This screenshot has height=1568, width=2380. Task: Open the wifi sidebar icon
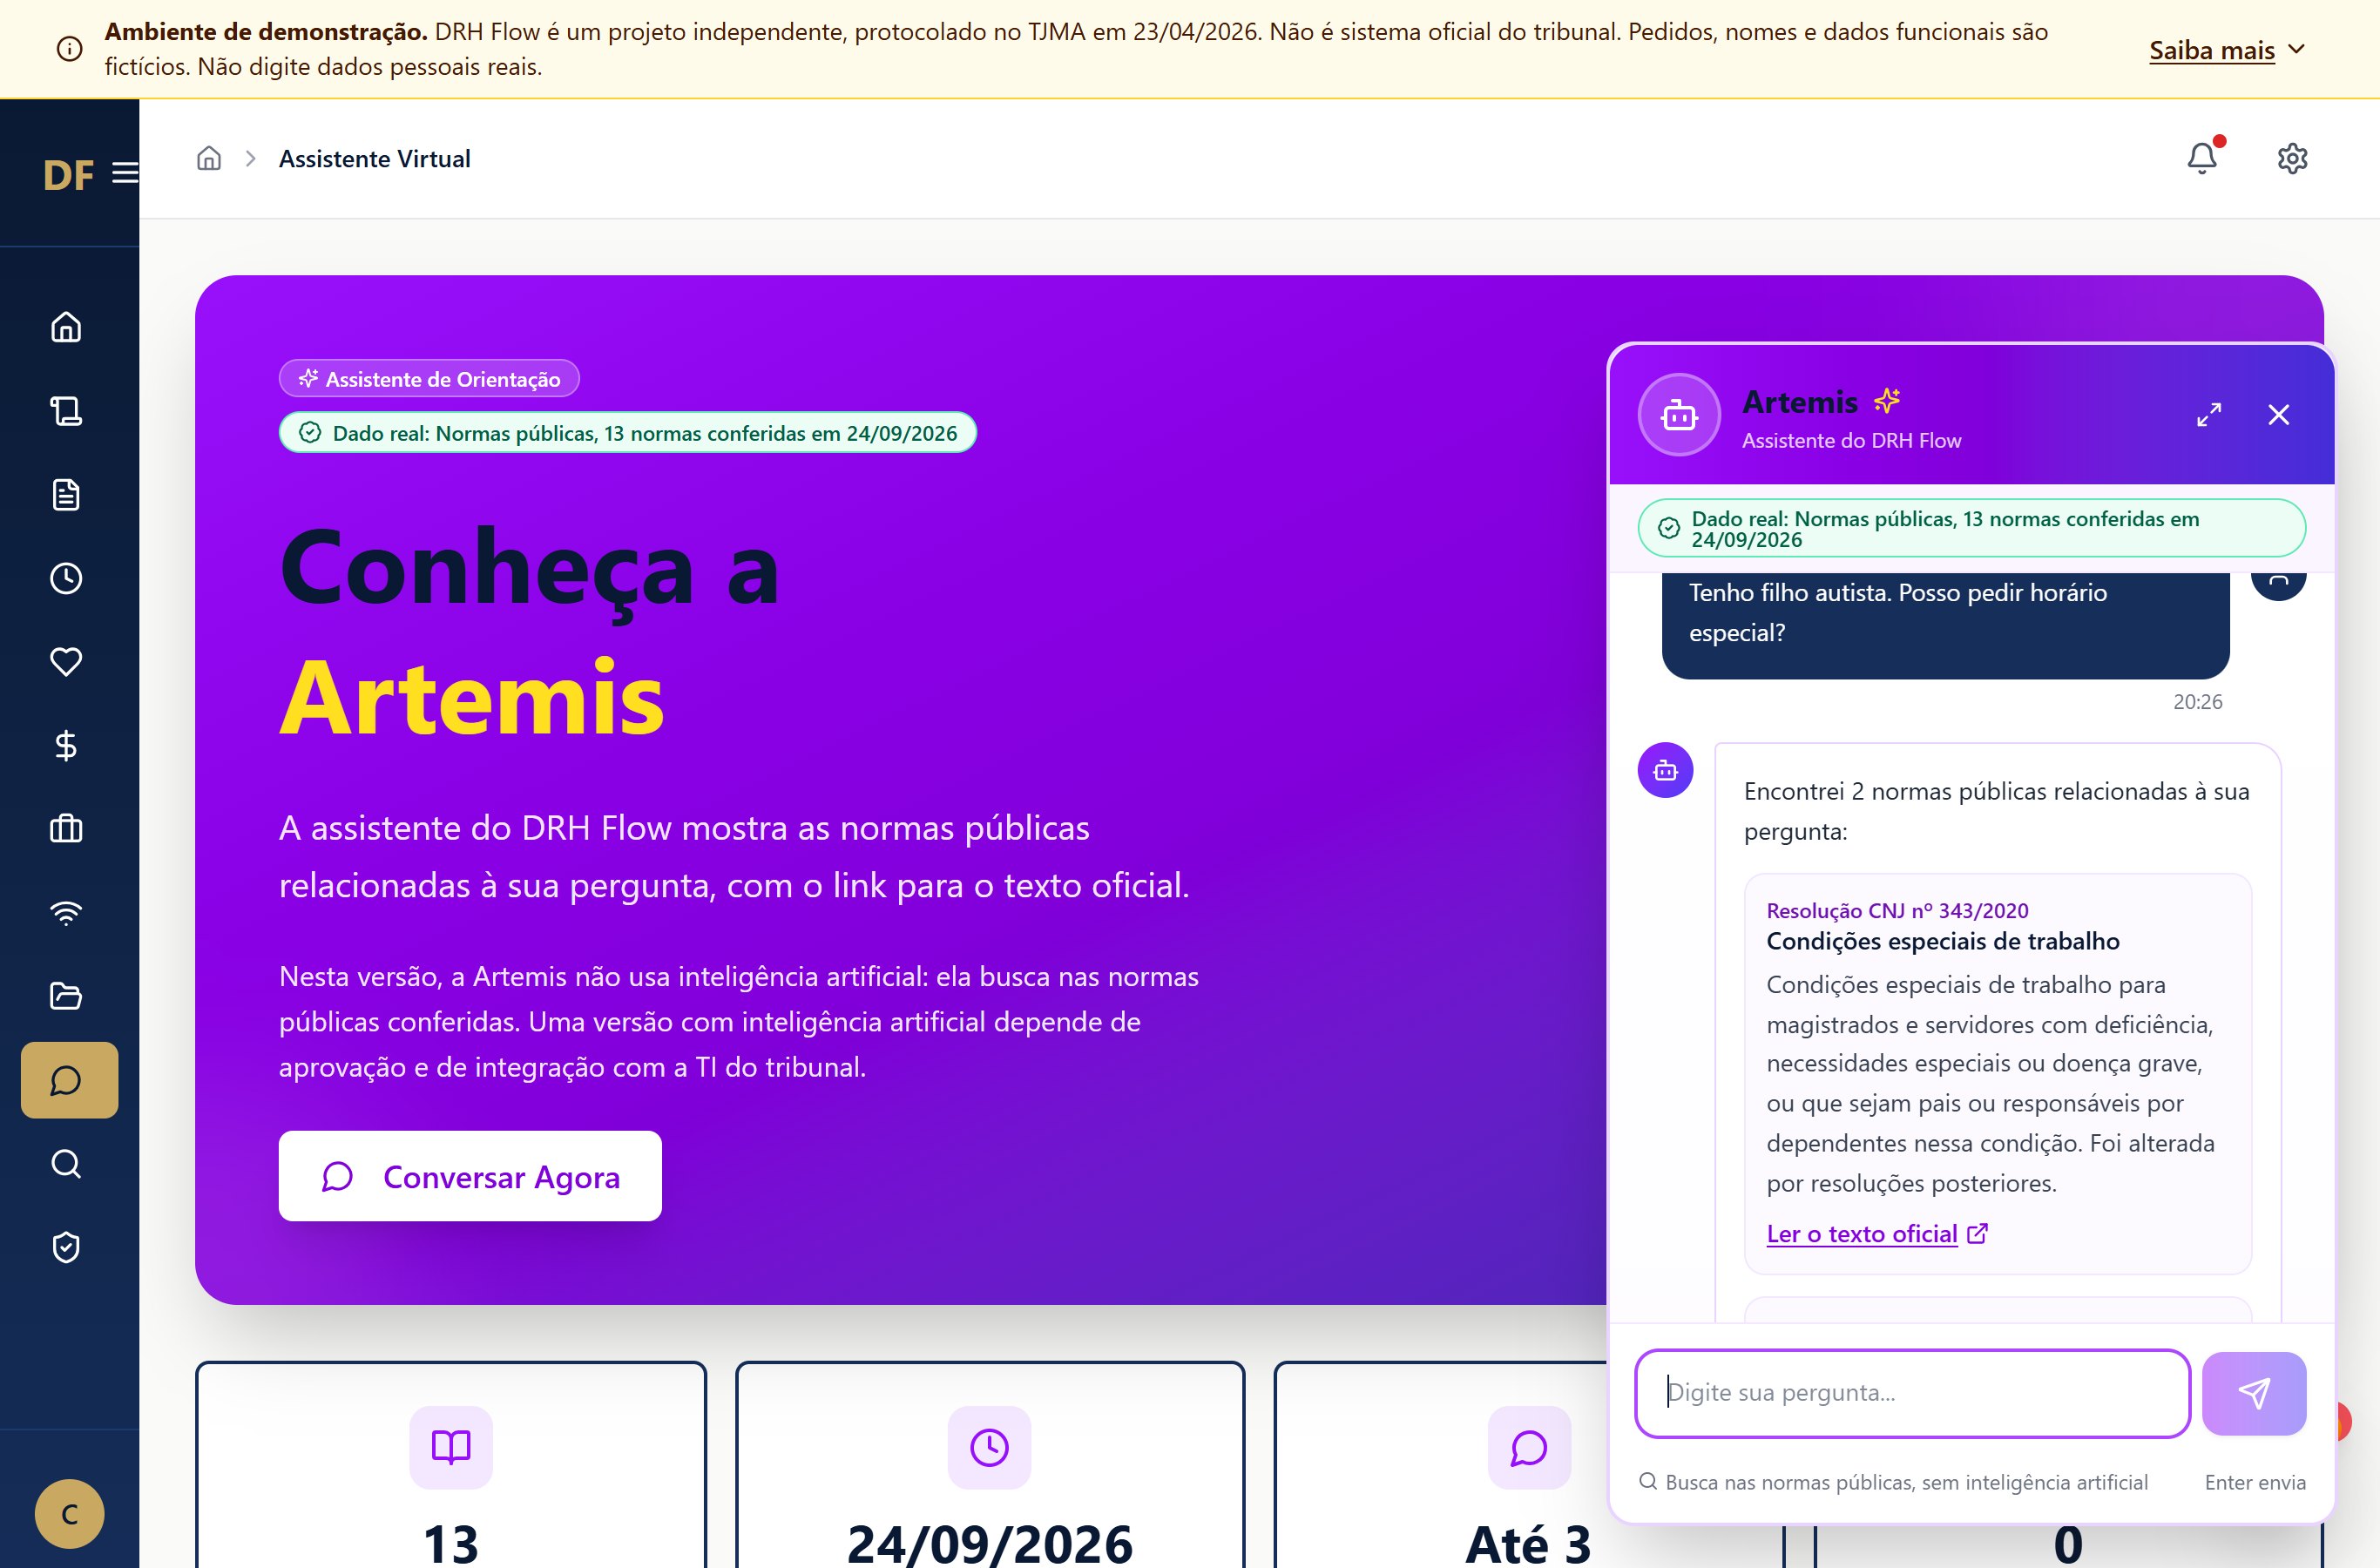tap(66, 912)
